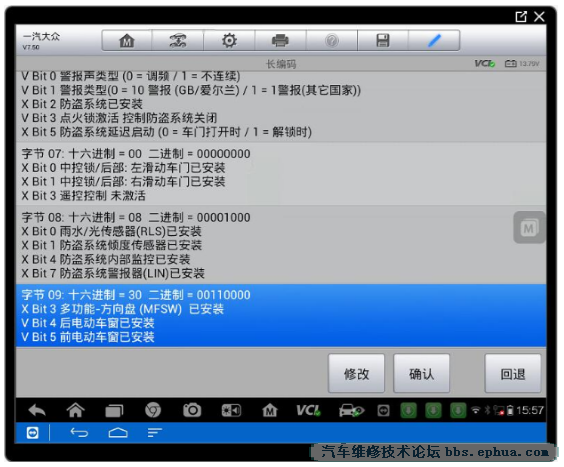Image resolution: width=564 pixels, height=467 pixels.
Task: Click the 回退 button
Action: point(513,373)
